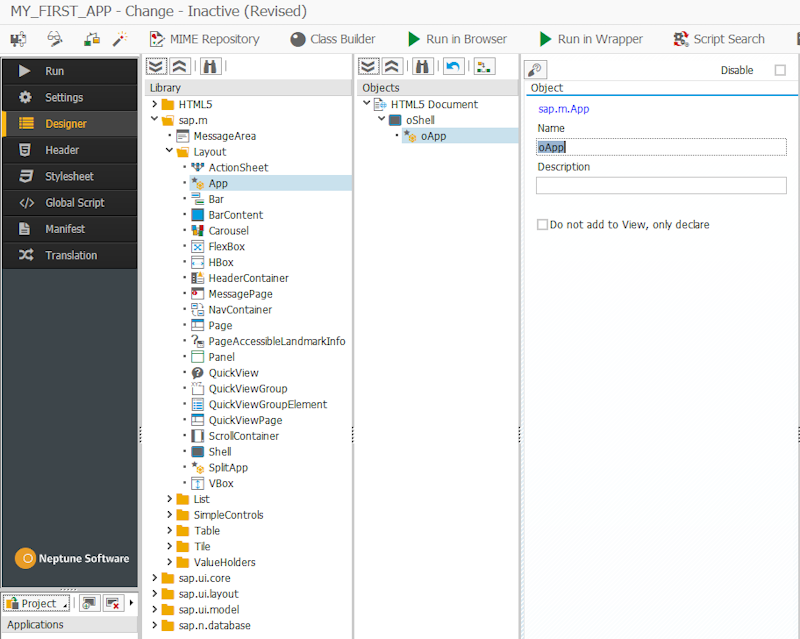Click the Description input field
Screen dimensions: 800x639
(661, 185)
